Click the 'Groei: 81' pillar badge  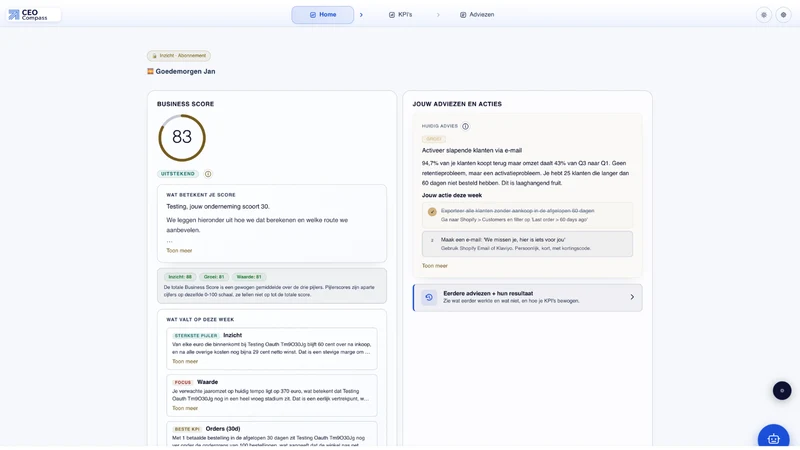[x=214, y=277]
